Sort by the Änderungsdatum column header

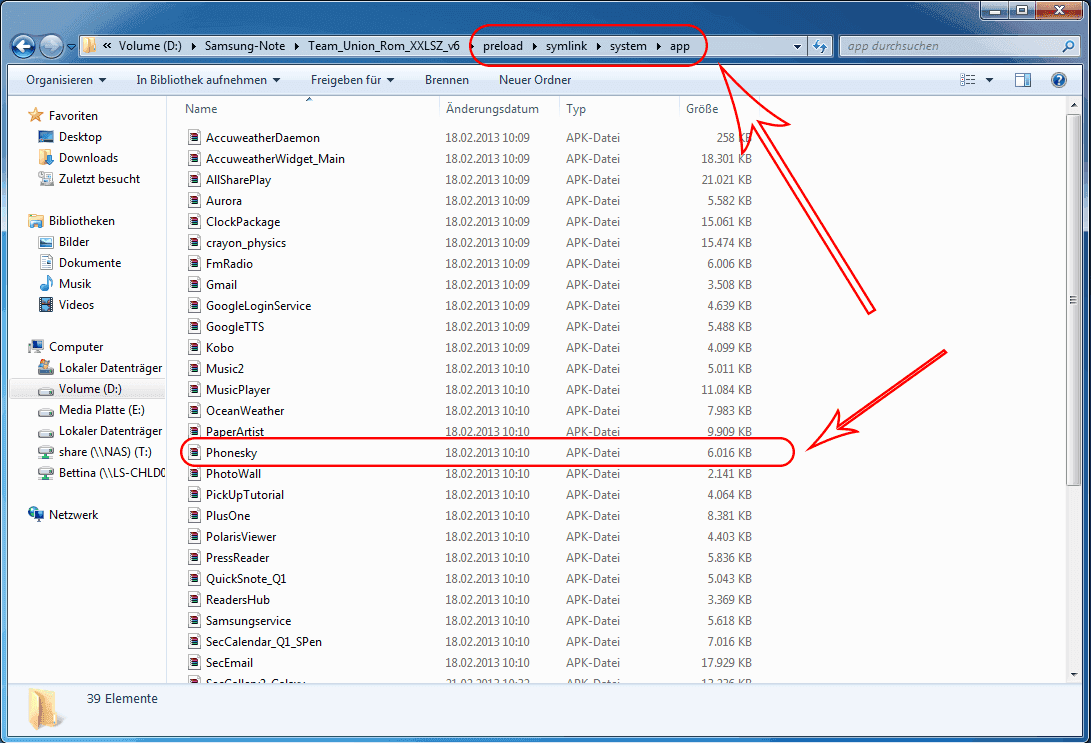coord(492,109)
